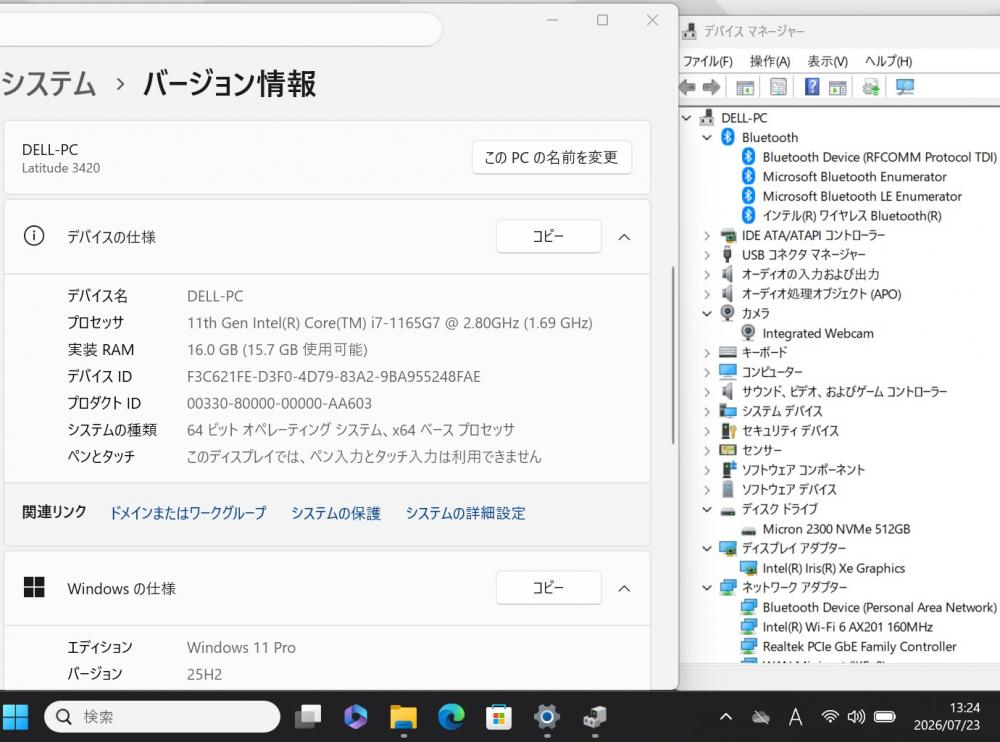This screenshot has height=742, width=1000.
Task: Click the Settings page vertical scrollbar
Action: click(x=673, y=355)
